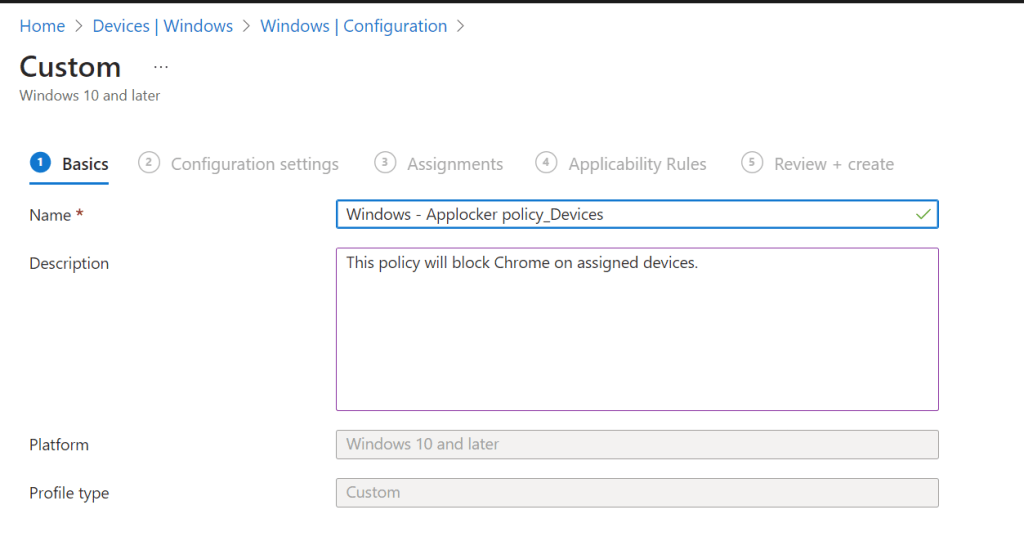Image resolution: width=1024 pixels, height=541 pixels.
Task: Select the step 3 number circle
Action: [x=385, y=163]
